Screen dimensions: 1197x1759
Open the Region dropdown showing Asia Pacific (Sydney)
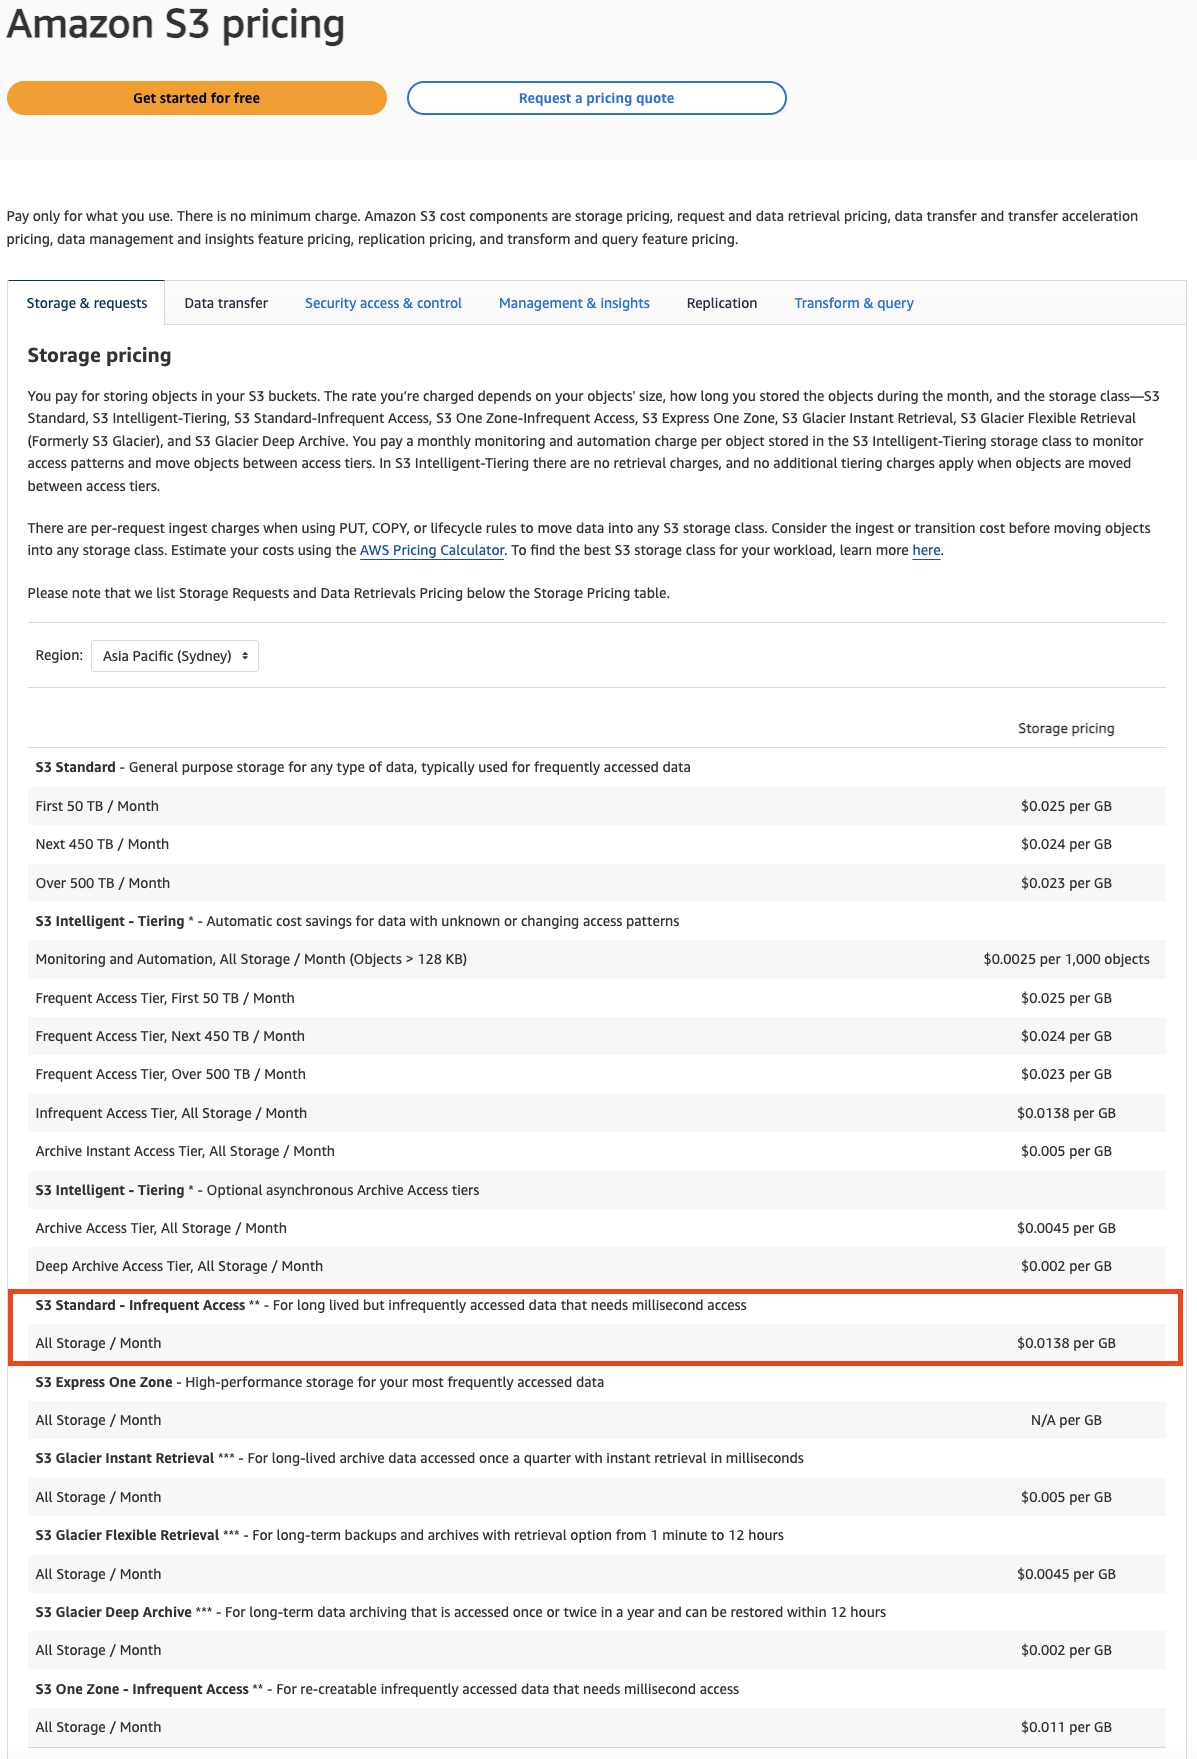coord(175,656)
